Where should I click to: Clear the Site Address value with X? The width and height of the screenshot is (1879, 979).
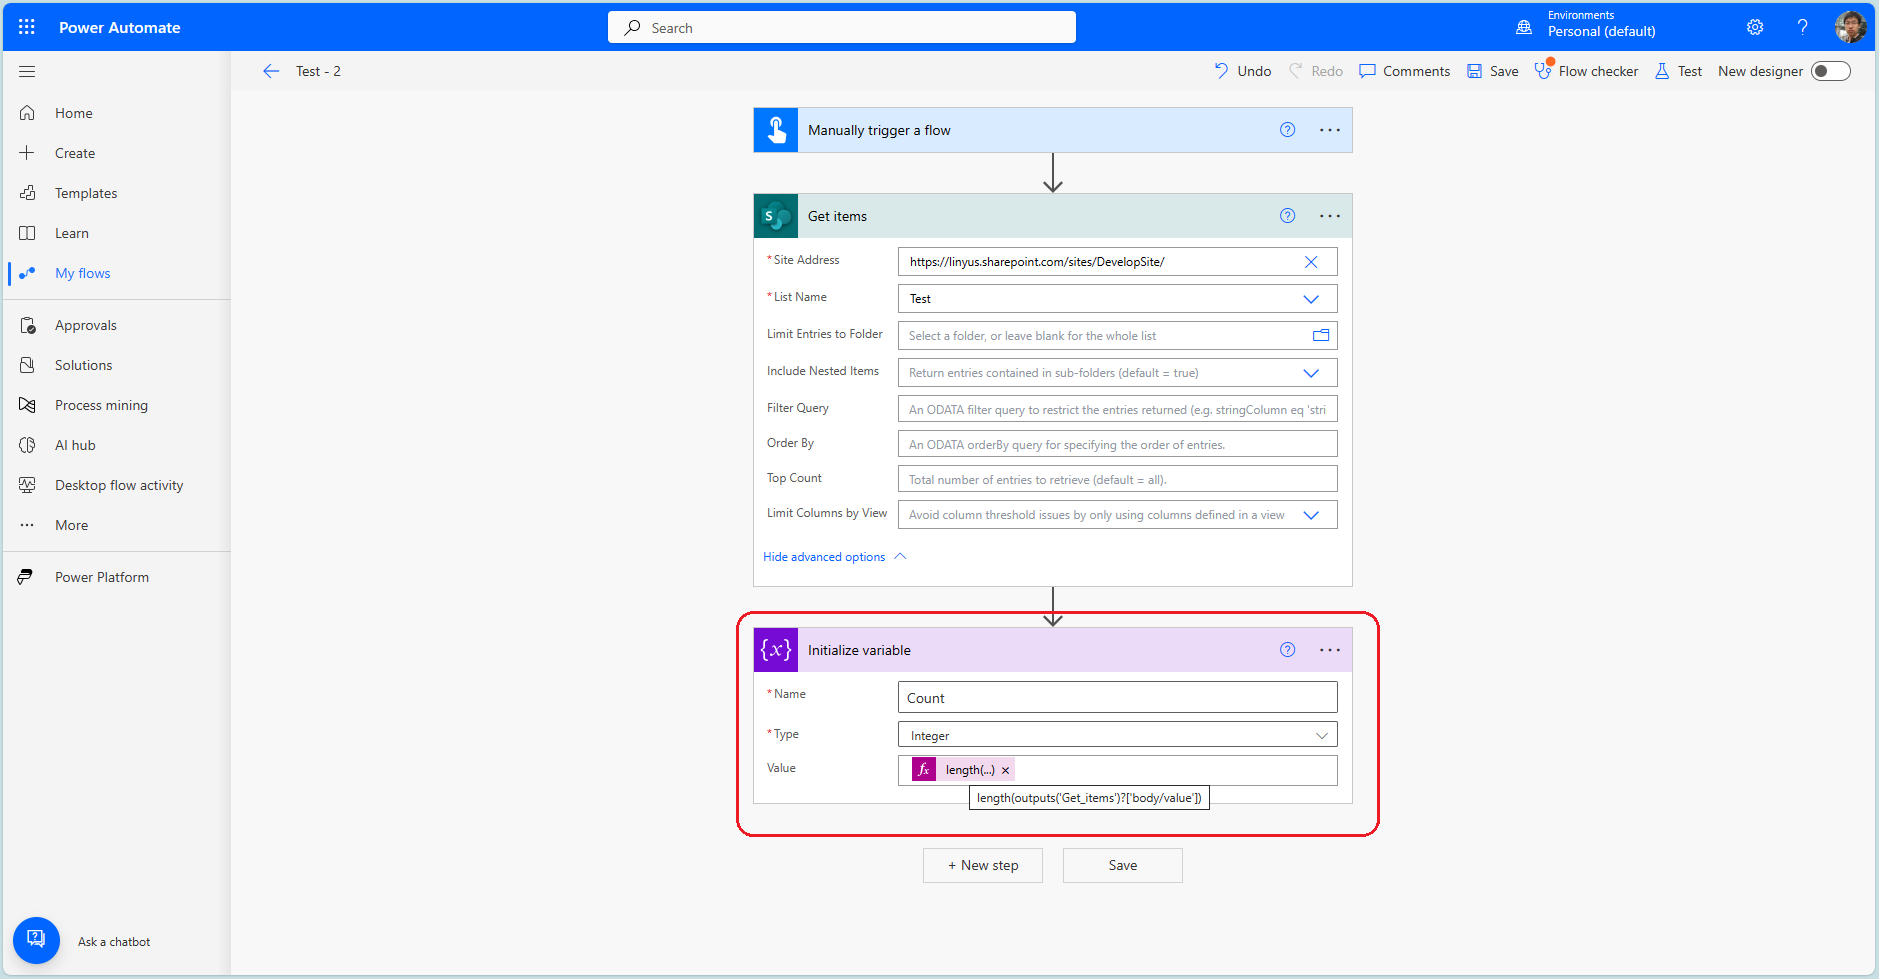1311,262
